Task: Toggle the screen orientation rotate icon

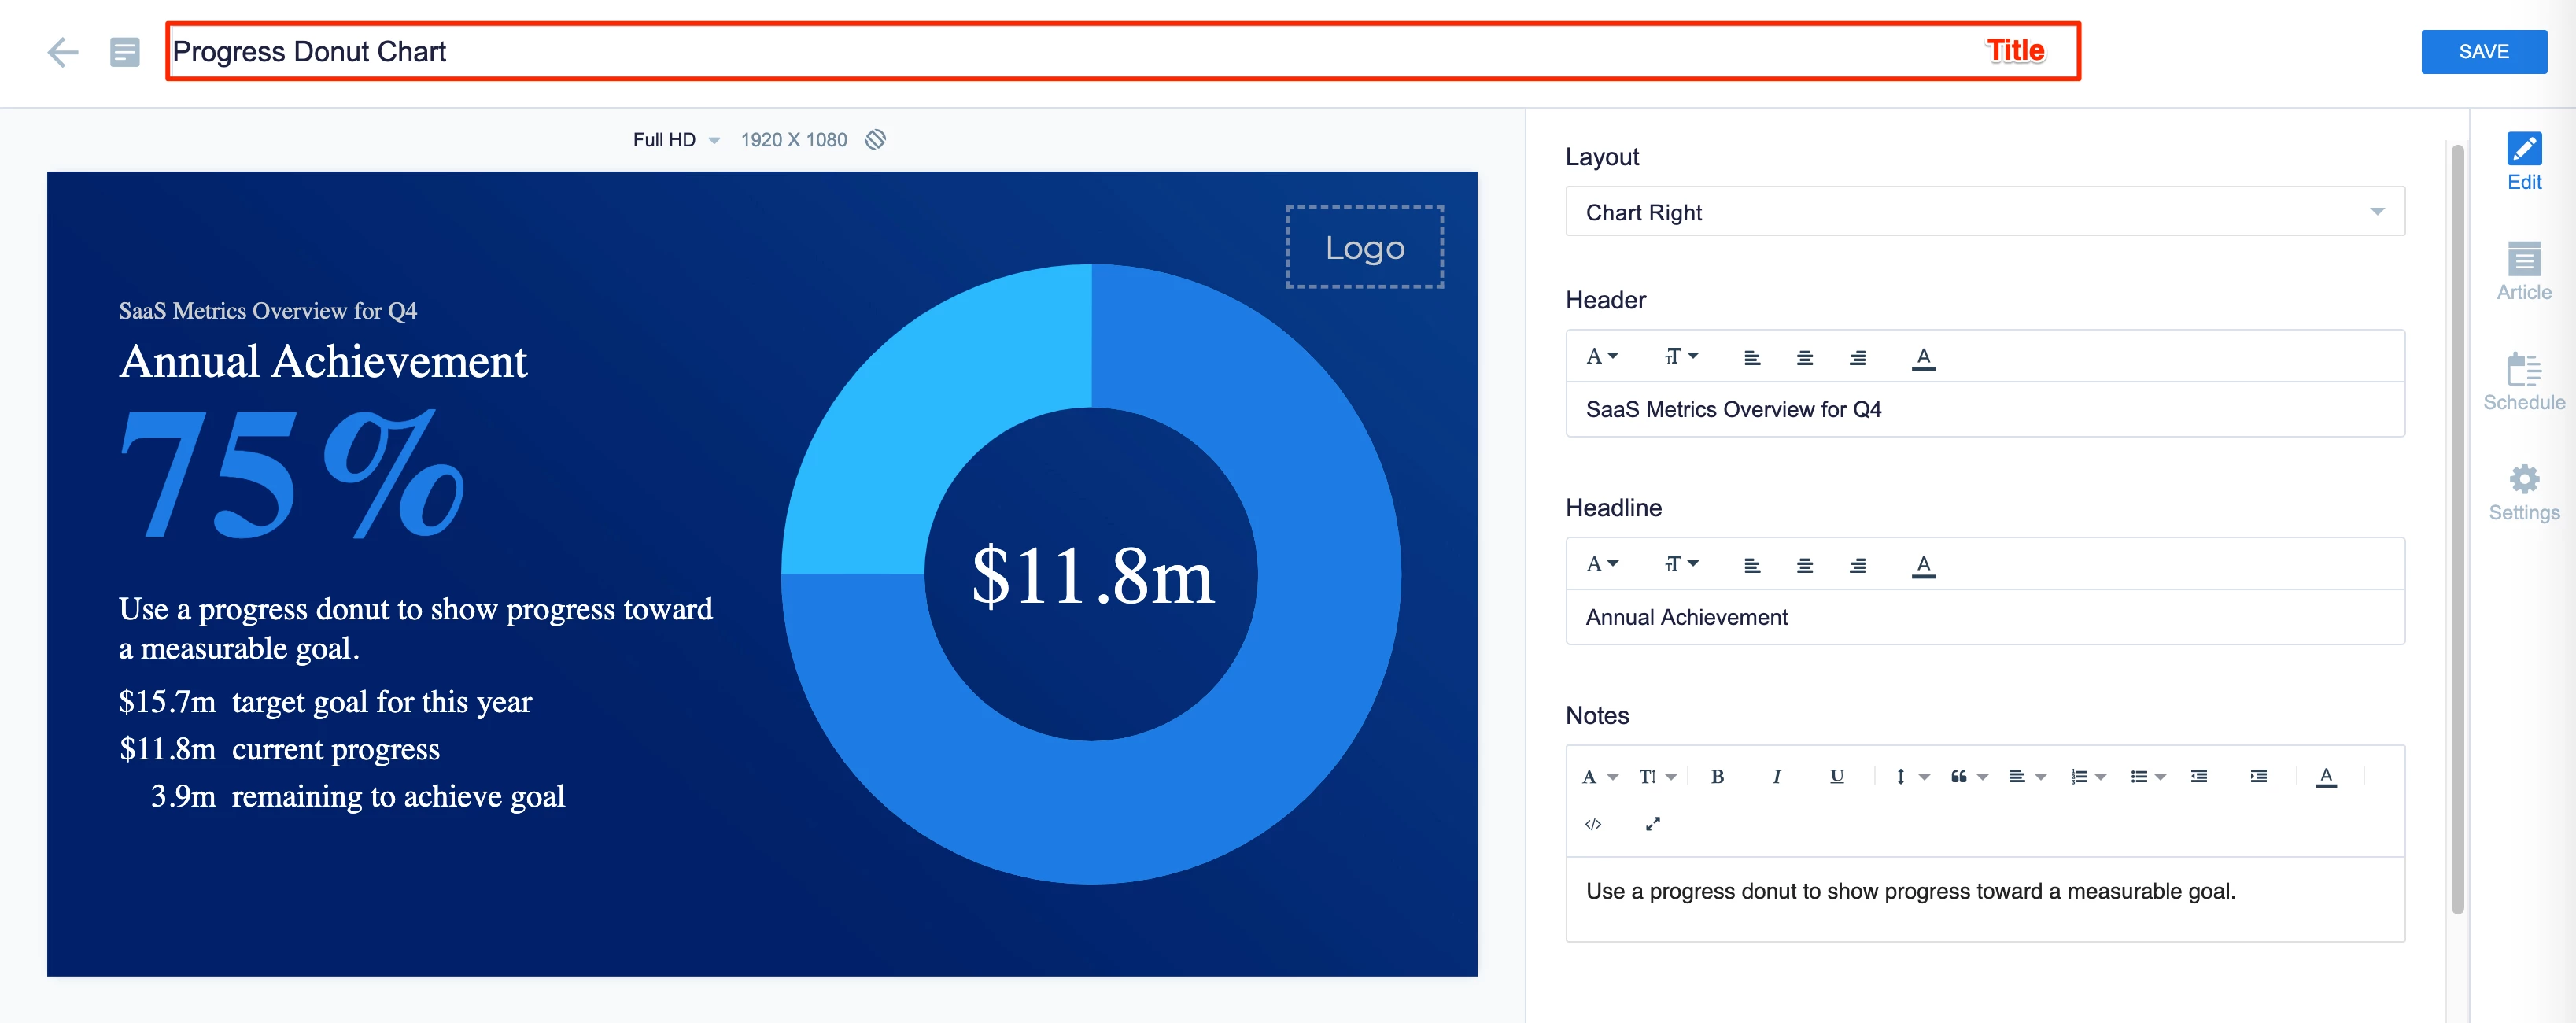Action: [875, 140]
